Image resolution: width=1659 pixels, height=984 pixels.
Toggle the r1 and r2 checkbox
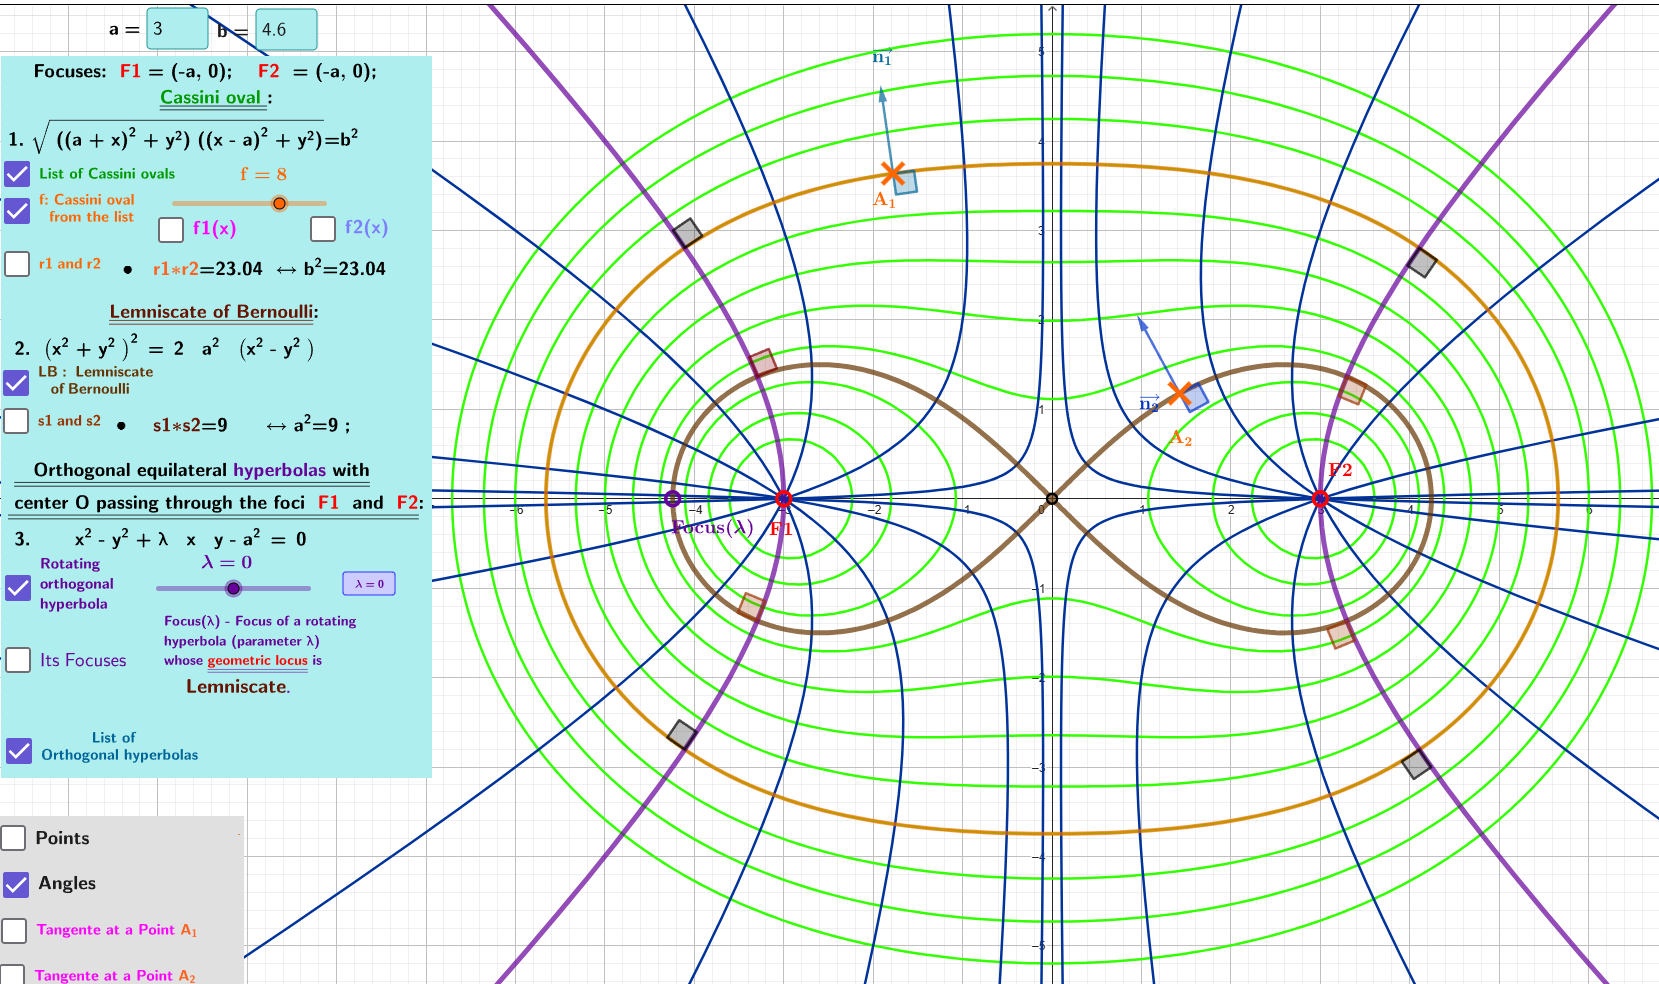click(17, 264)
